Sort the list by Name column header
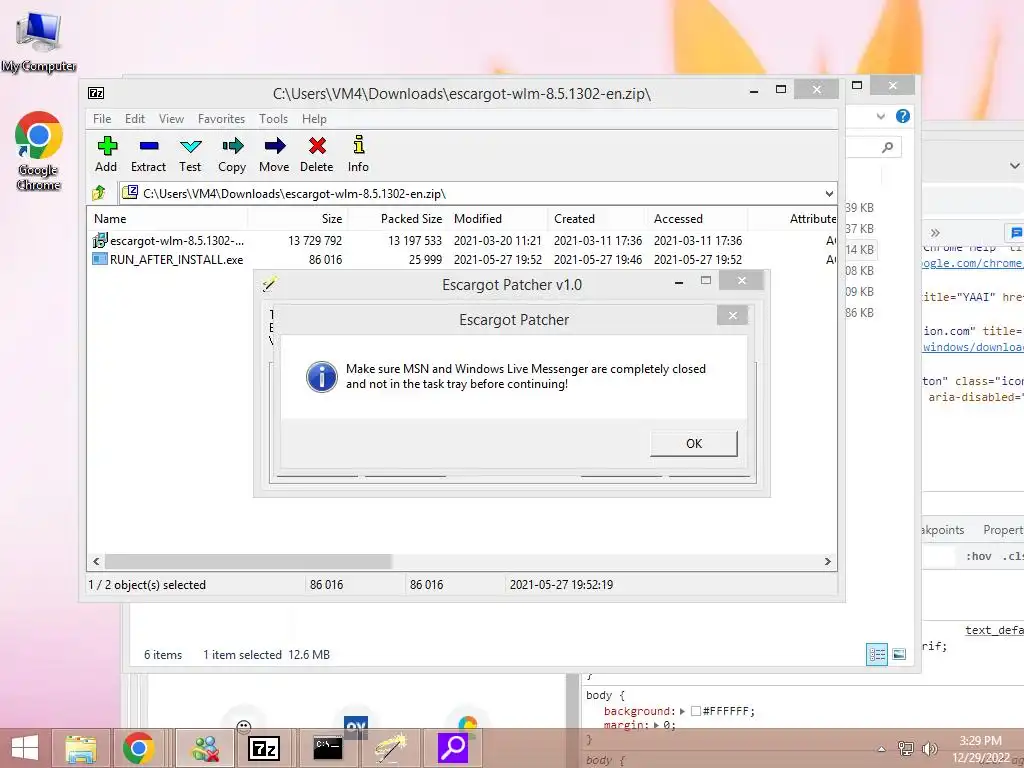The width and height of the screenshot is (1024, 768). 167,219
